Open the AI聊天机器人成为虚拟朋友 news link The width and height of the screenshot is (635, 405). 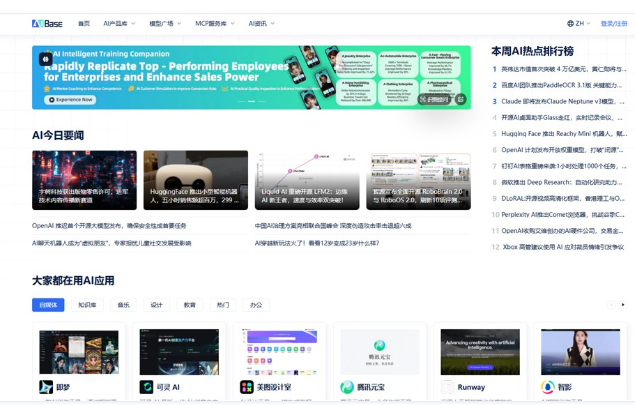[111, 243]
